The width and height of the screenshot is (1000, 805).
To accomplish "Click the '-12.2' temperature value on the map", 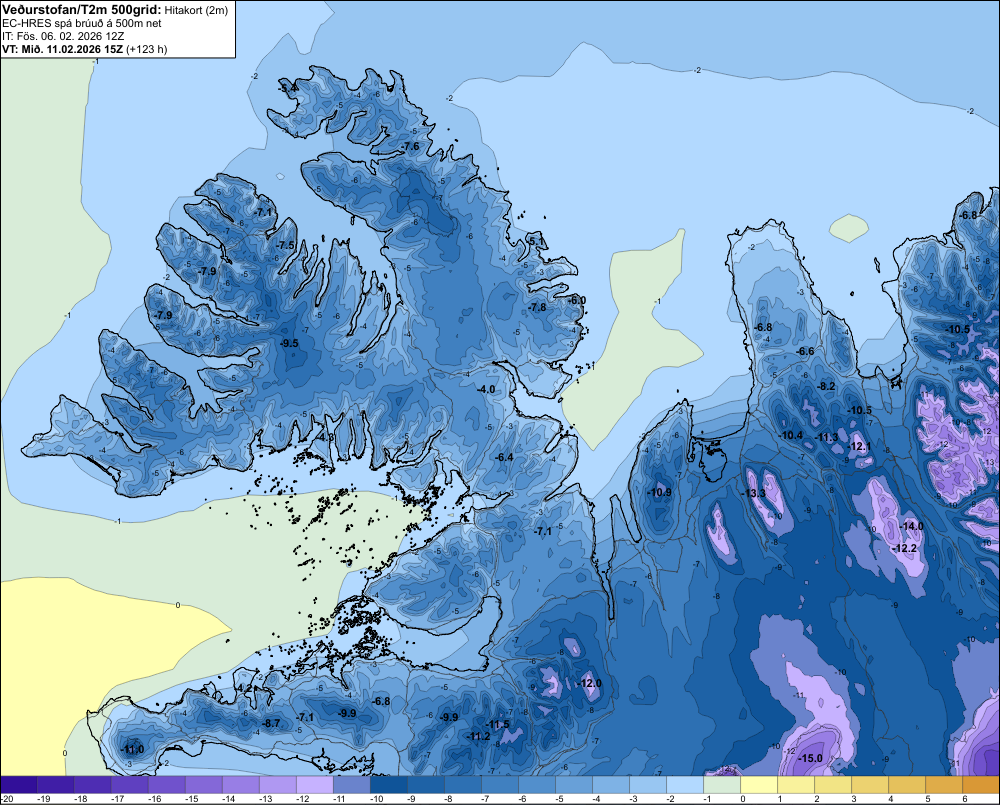I will click(905, 549).
